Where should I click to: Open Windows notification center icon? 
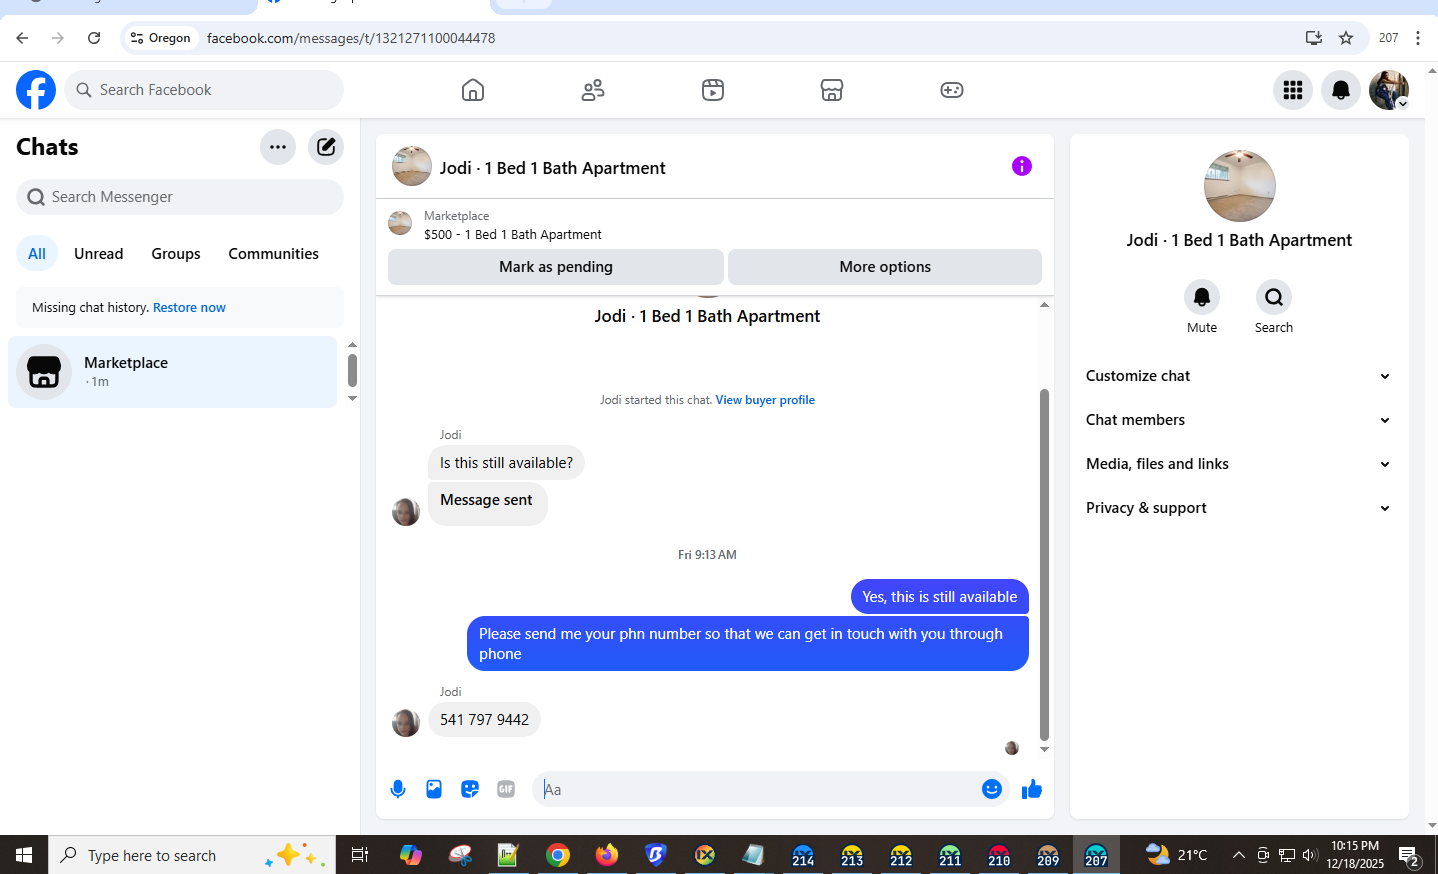pyautogui.click(x=1409, y=856)
